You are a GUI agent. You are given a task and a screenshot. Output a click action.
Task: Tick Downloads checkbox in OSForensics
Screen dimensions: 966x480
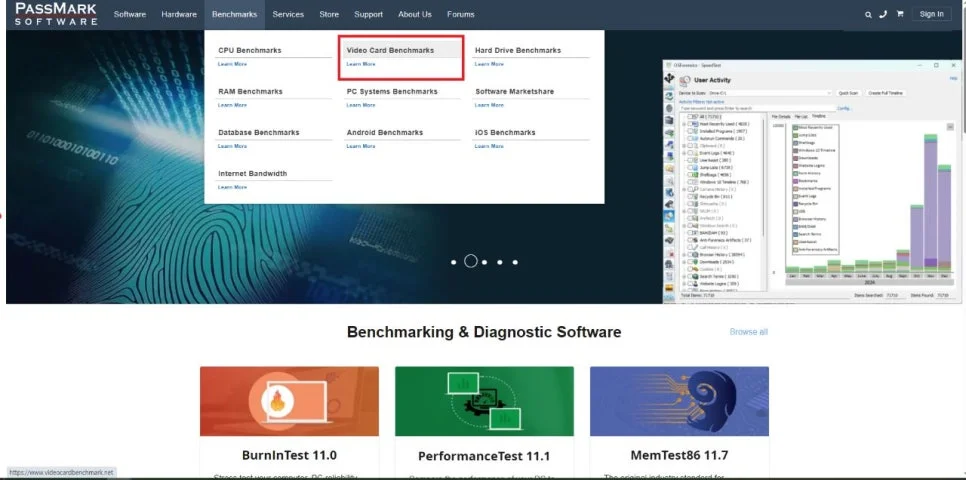tap(691, 262)
